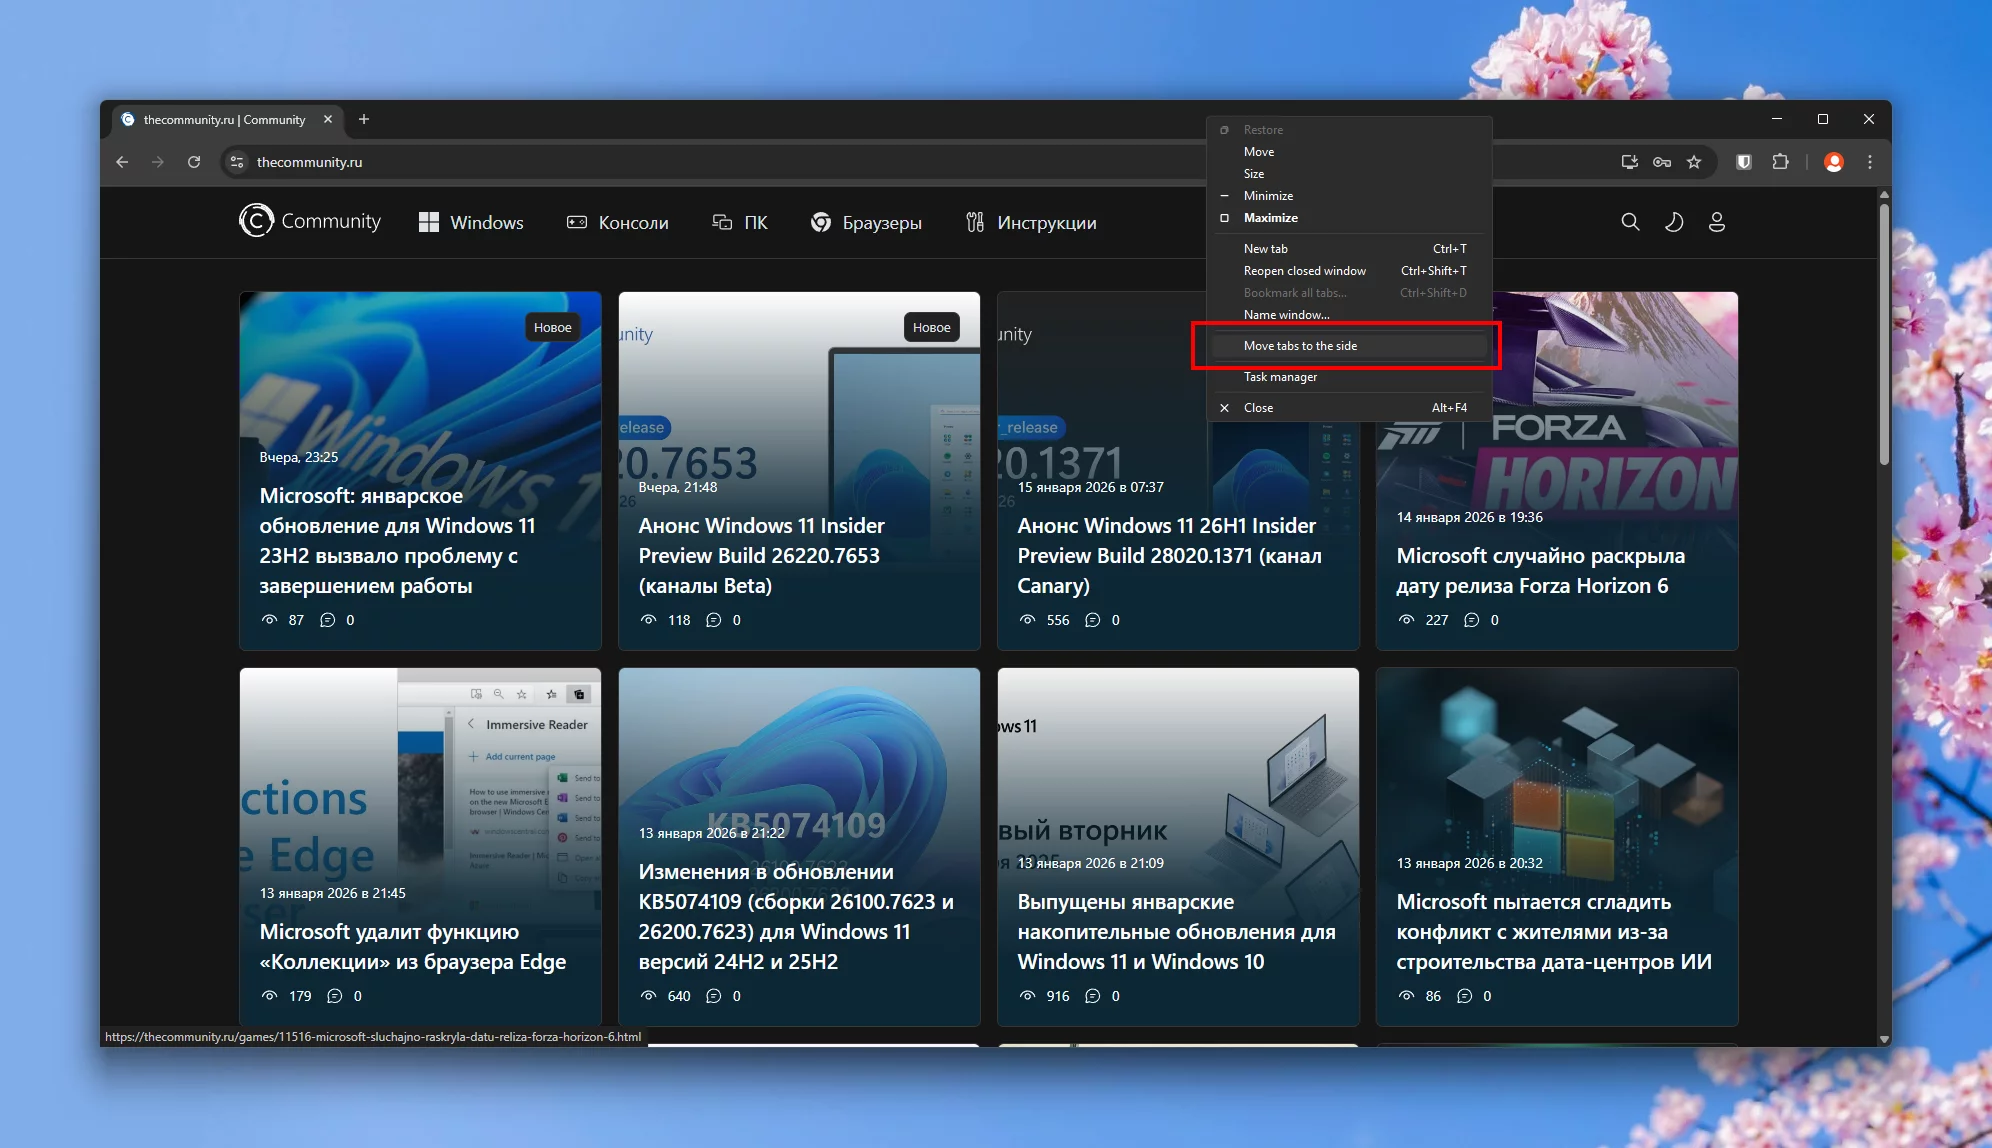This screenshot has width=1992, height=1148.
Task: Click the install app icon
Action: pyautogui.click(x=1630, y=162)
